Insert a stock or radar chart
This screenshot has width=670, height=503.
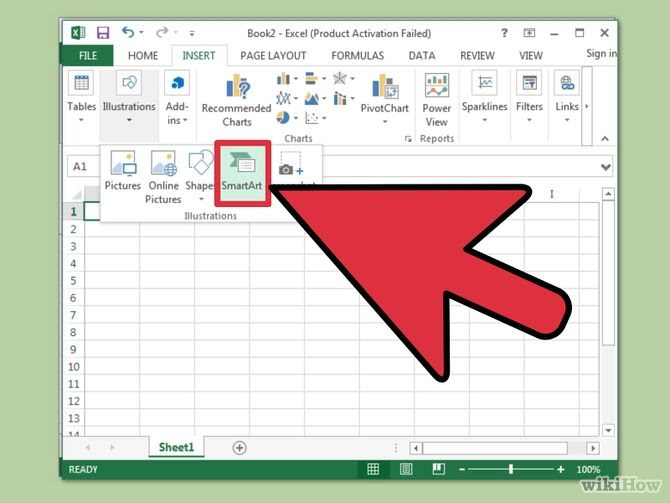[344, 79]
